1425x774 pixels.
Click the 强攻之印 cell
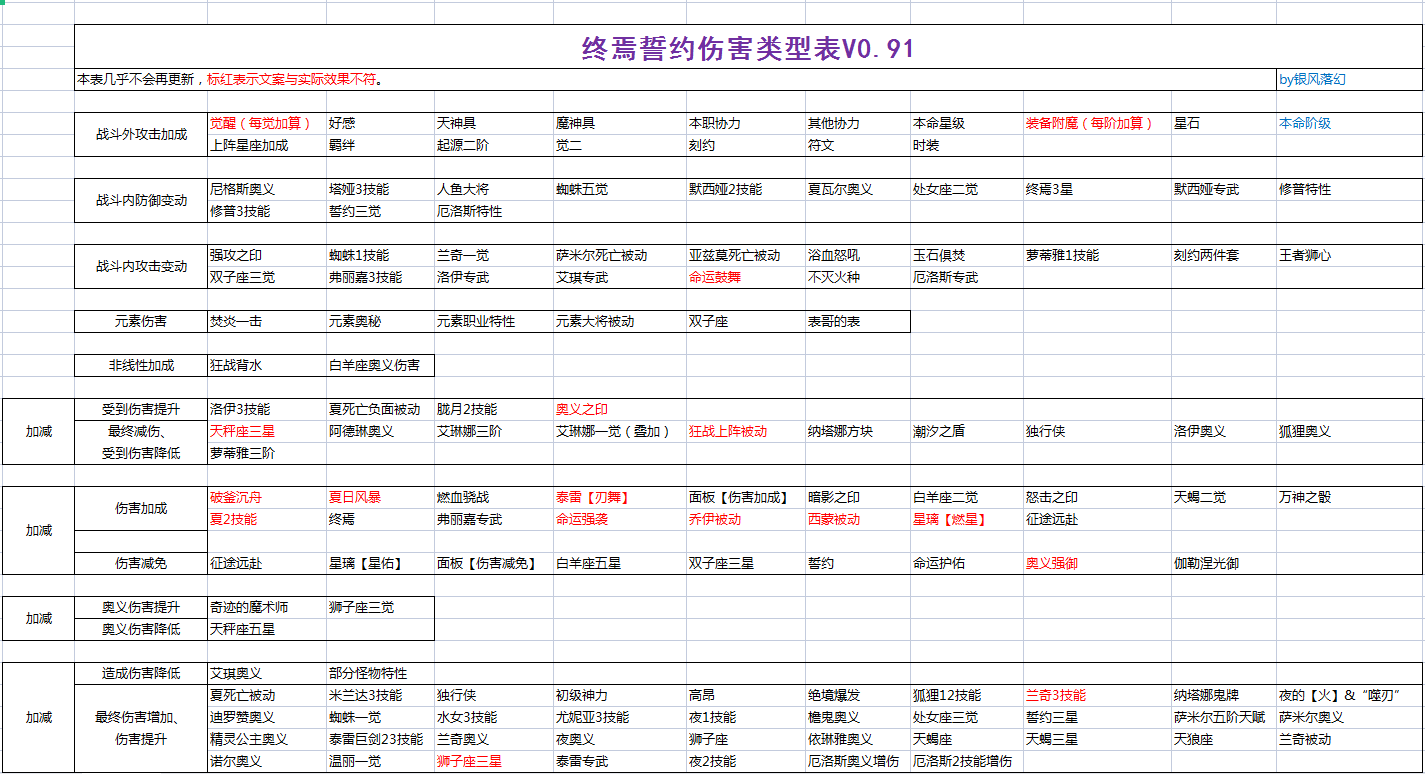pos(267,255)
